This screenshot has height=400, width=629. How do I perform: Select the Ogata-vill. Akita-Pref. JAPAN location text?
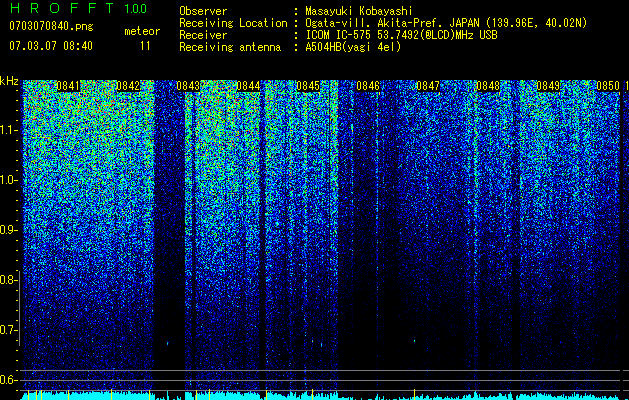click(446, 23)
